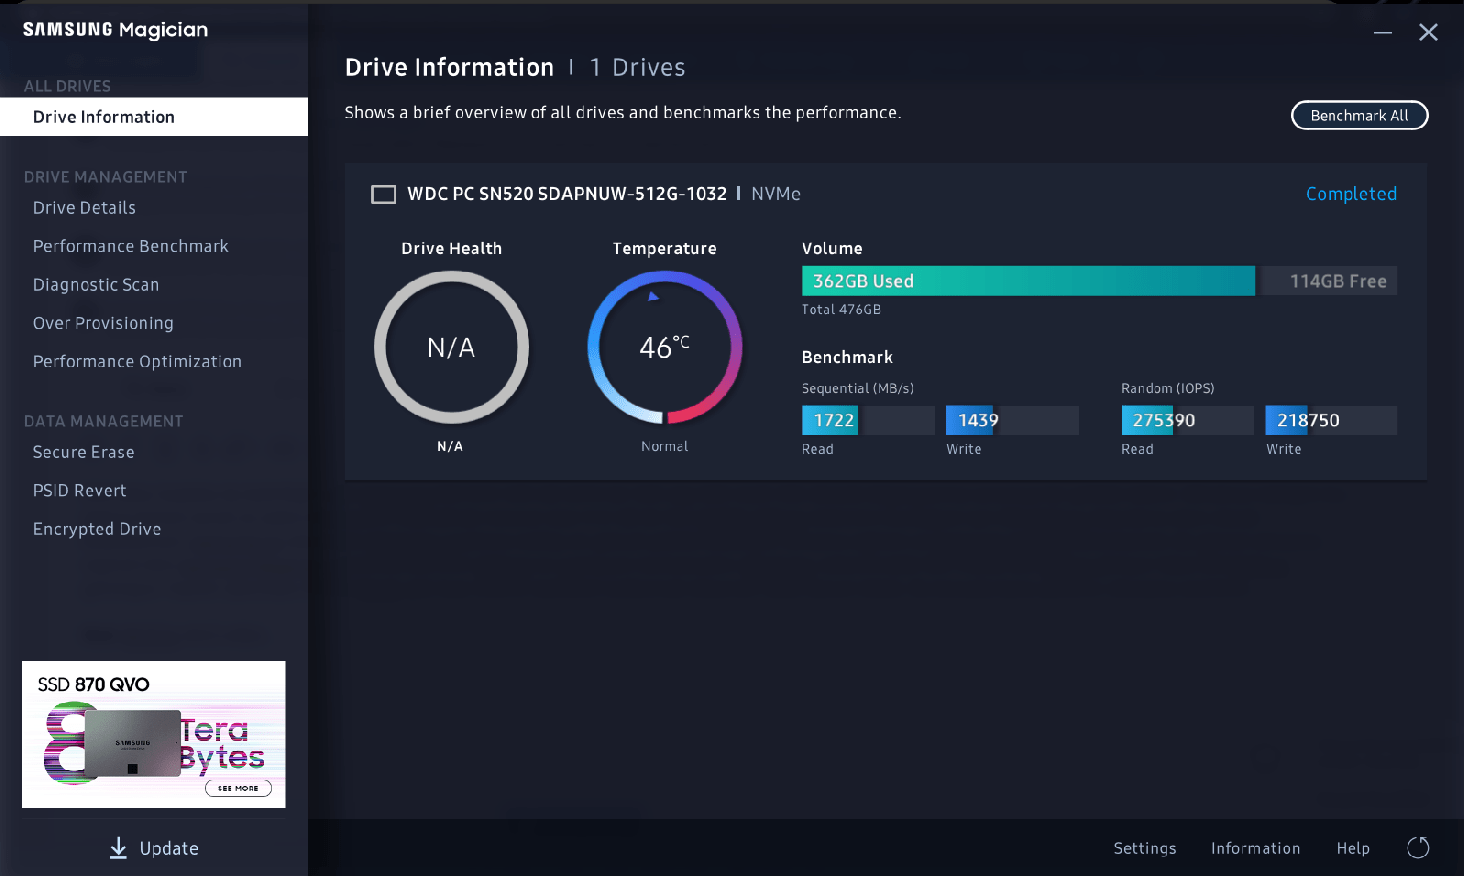Click the 1 Drives count text
The width and height of the screenshot is (1464, 876).
pyautogui.click(x=638, y=67)
